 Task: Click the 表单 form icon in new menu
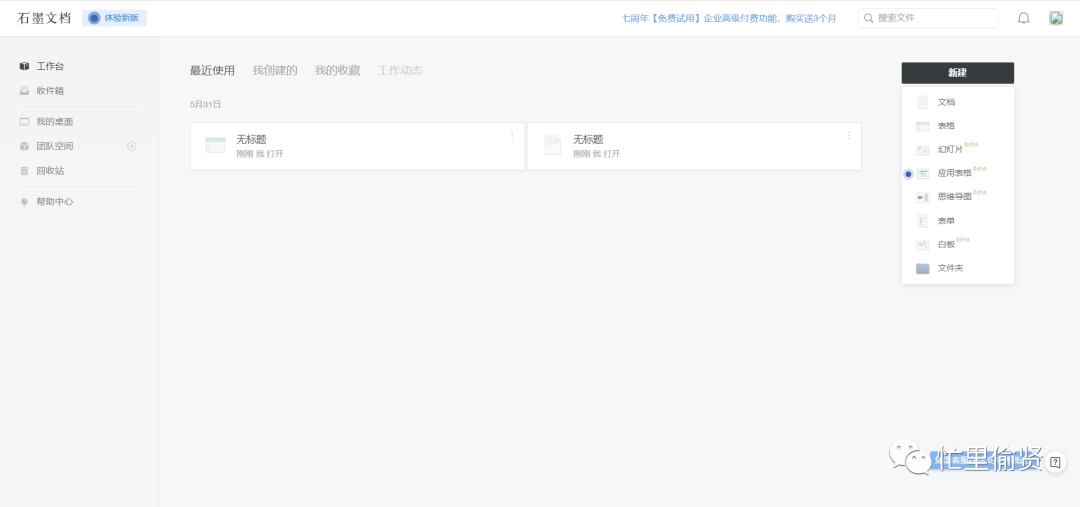(922, 221)
